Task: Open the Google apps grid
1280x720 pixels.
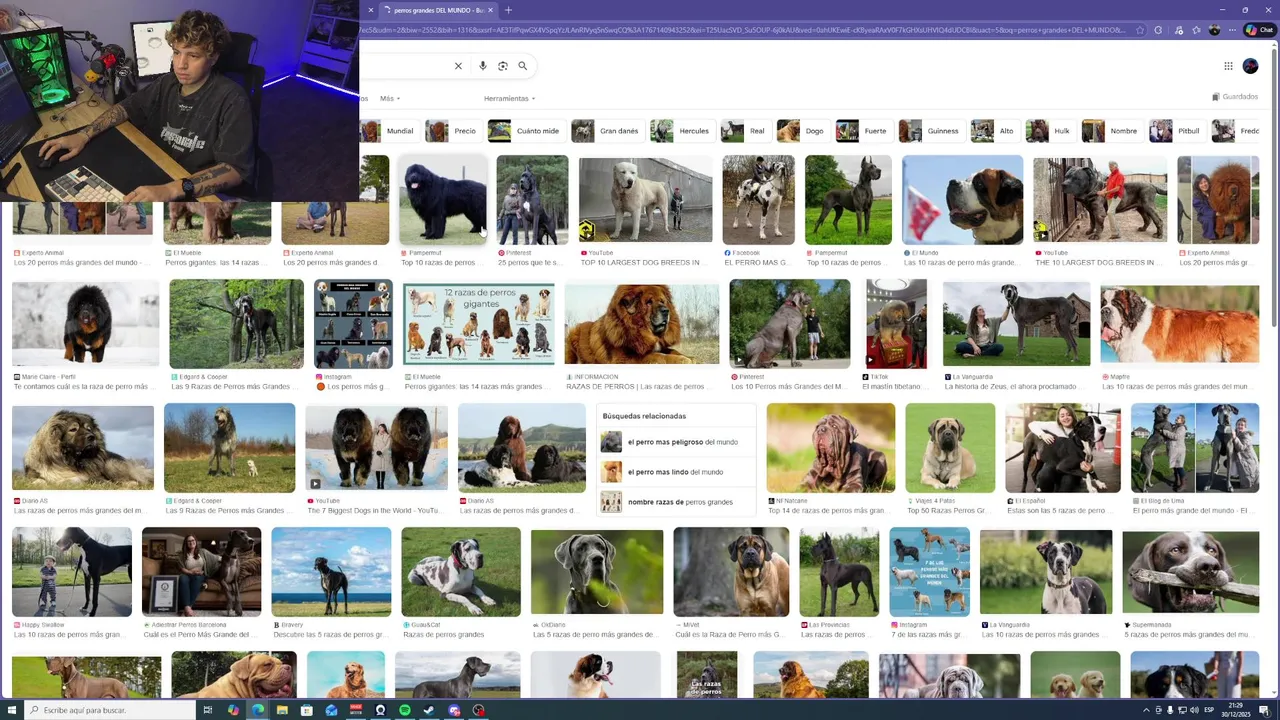Action: point(1228,66)
